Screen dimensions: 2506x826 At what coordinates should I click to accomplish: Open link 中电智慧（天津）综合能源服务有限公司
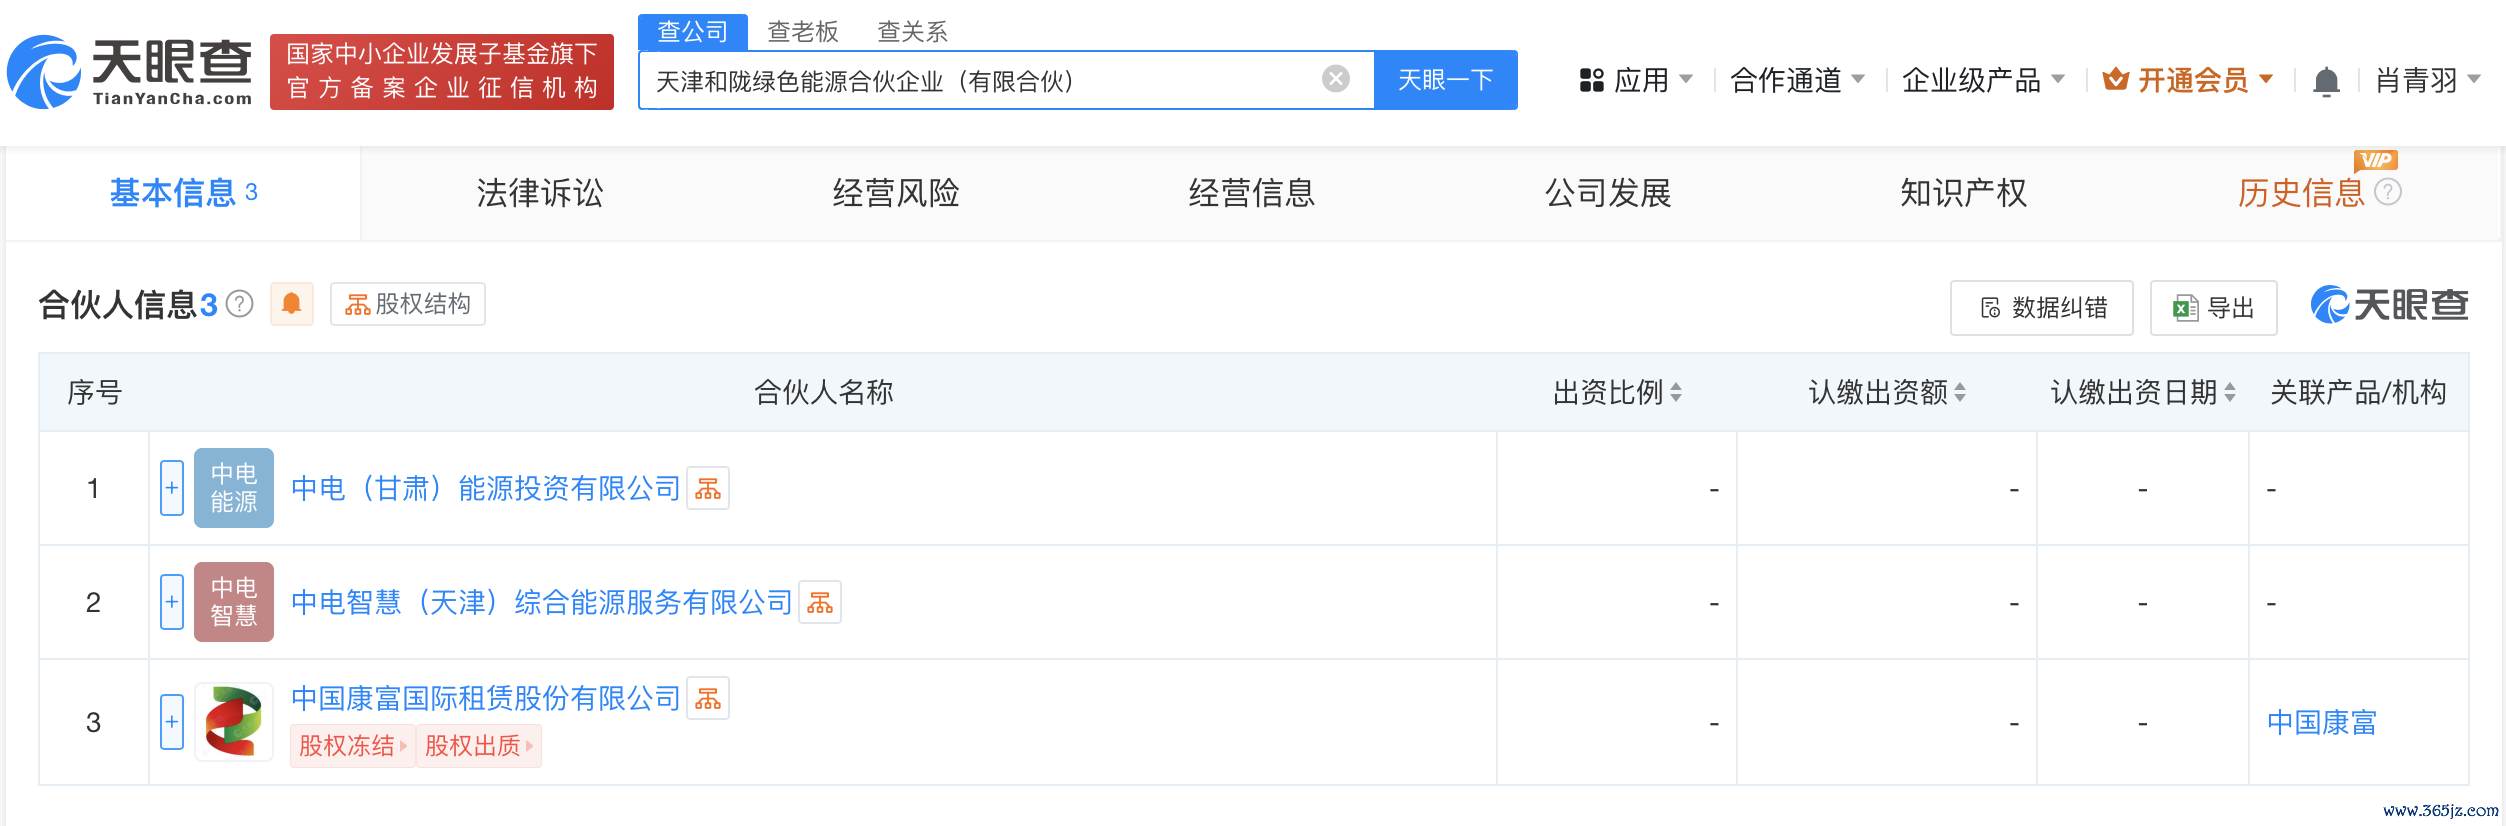tap(542, 602)
